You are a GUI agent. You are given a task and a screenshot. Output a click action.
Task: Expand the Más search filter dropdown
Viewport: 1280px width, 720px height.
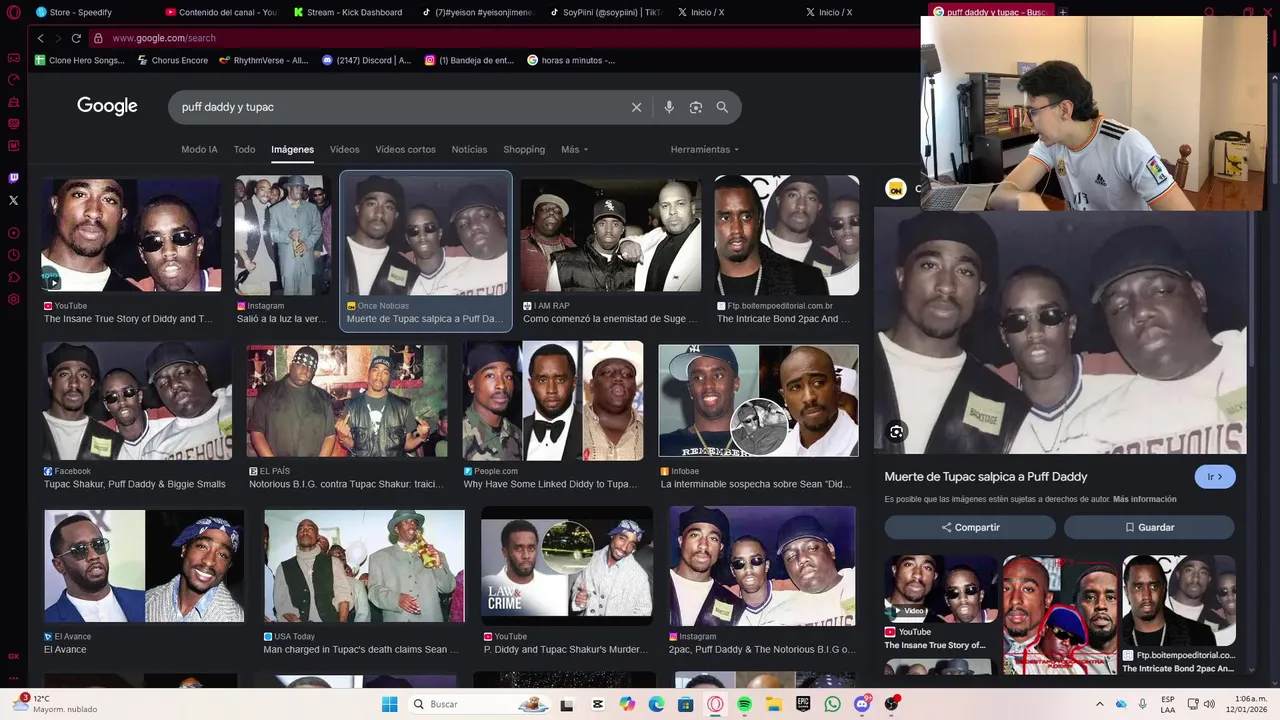point(574,149)
